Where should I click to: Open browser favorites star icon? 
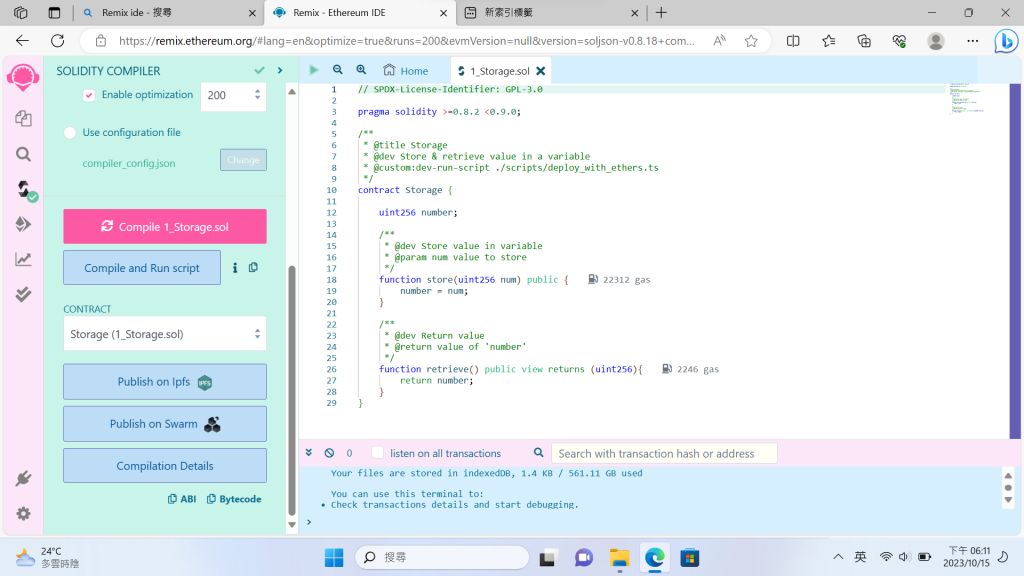tap(751, 41)
